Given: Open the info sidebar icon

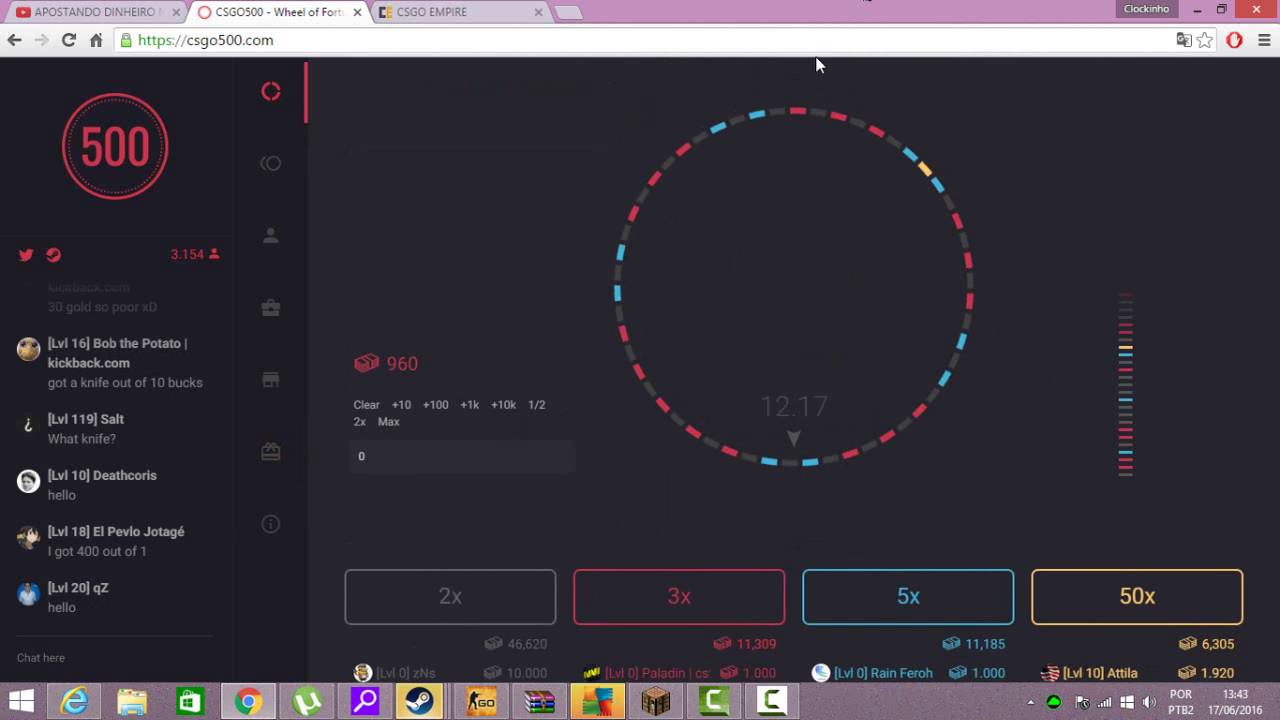Looking at the screenshot, I should (271, 524).
